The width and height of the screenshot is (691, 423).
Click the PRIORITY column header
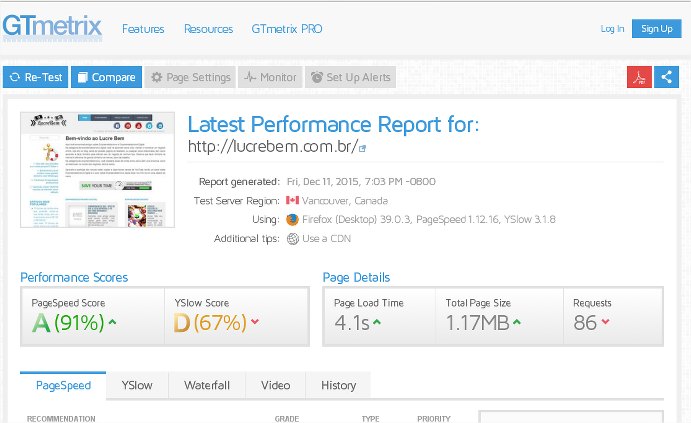click(x=434, y=419)
